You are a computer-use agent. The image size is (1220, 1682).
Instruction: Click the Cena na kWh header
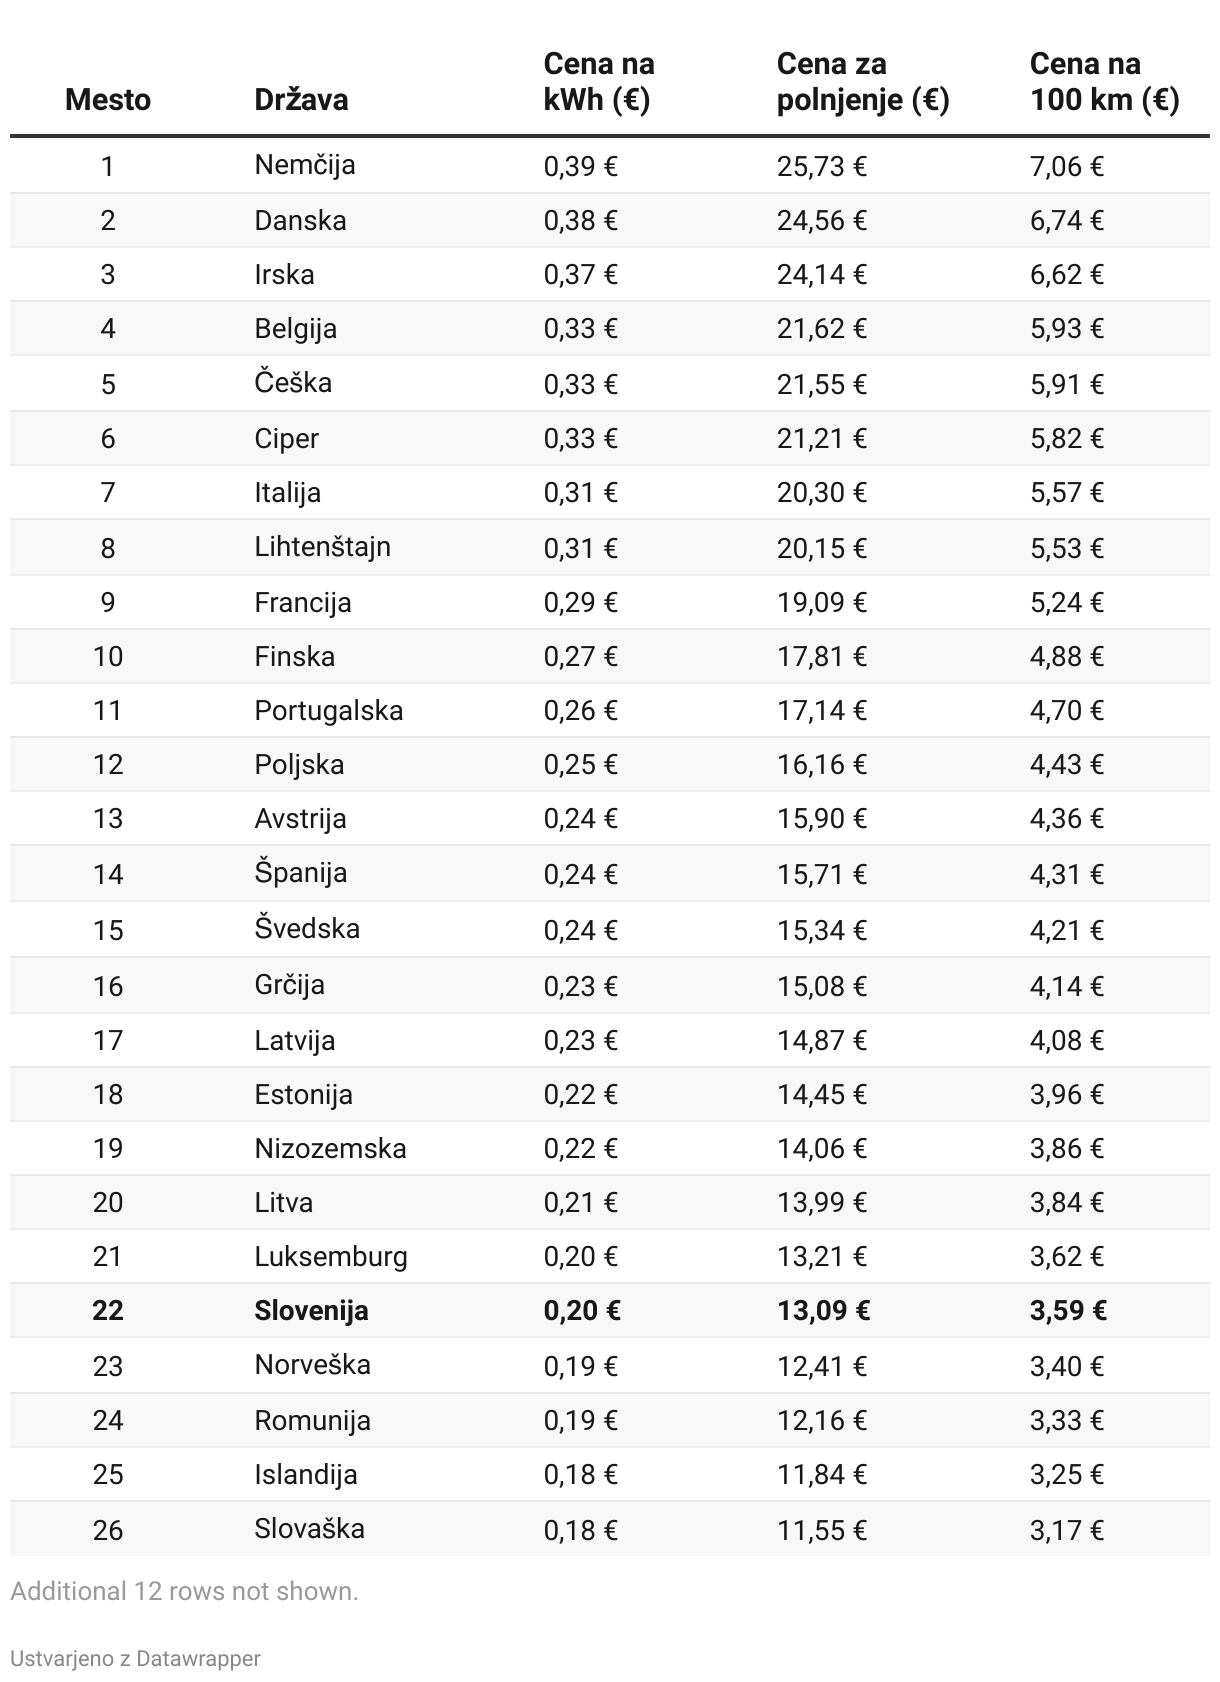pos(598,82)
